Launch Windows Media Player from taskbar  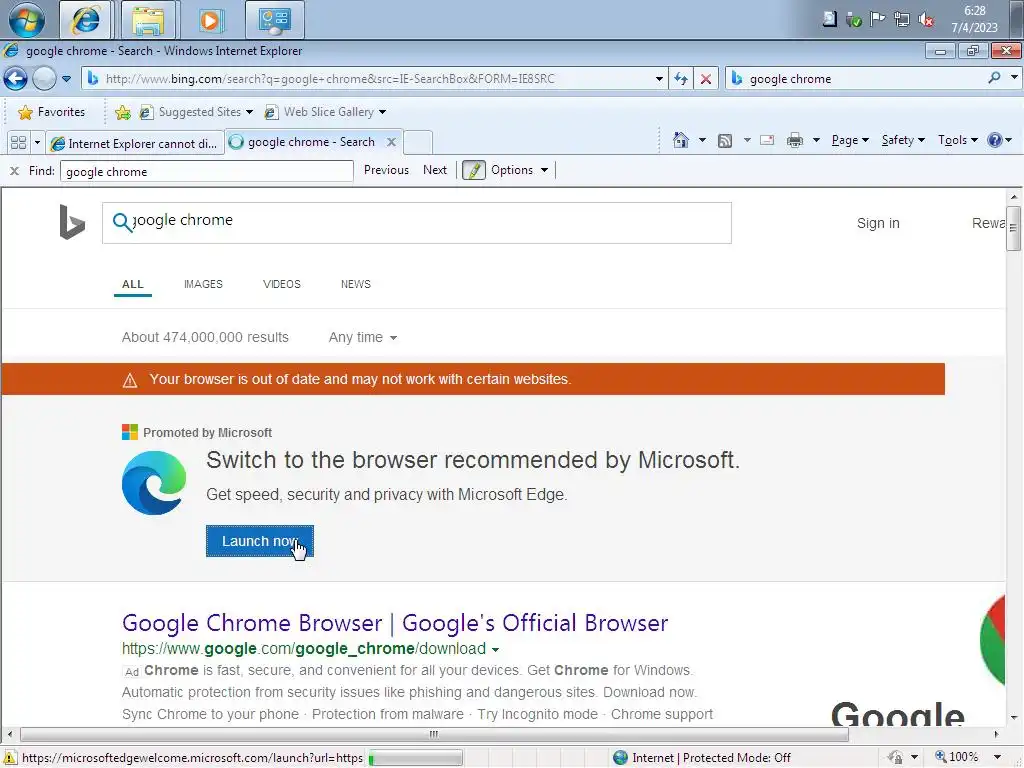(x=210, y=20)
